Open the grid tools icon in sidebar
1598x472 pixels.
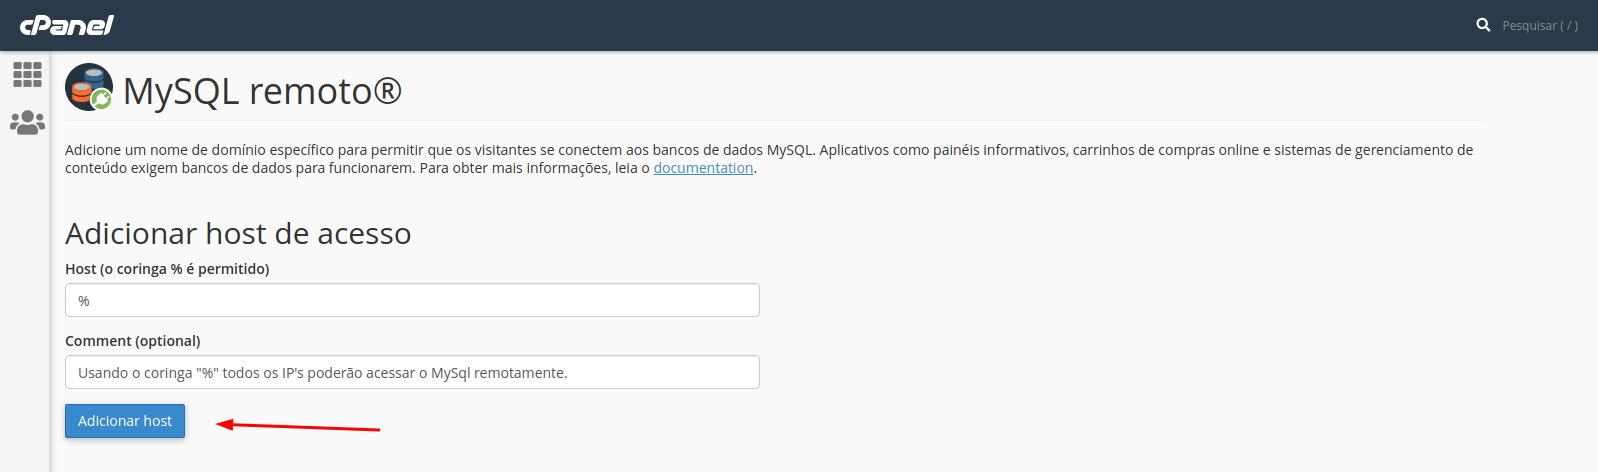click(27, 74)
